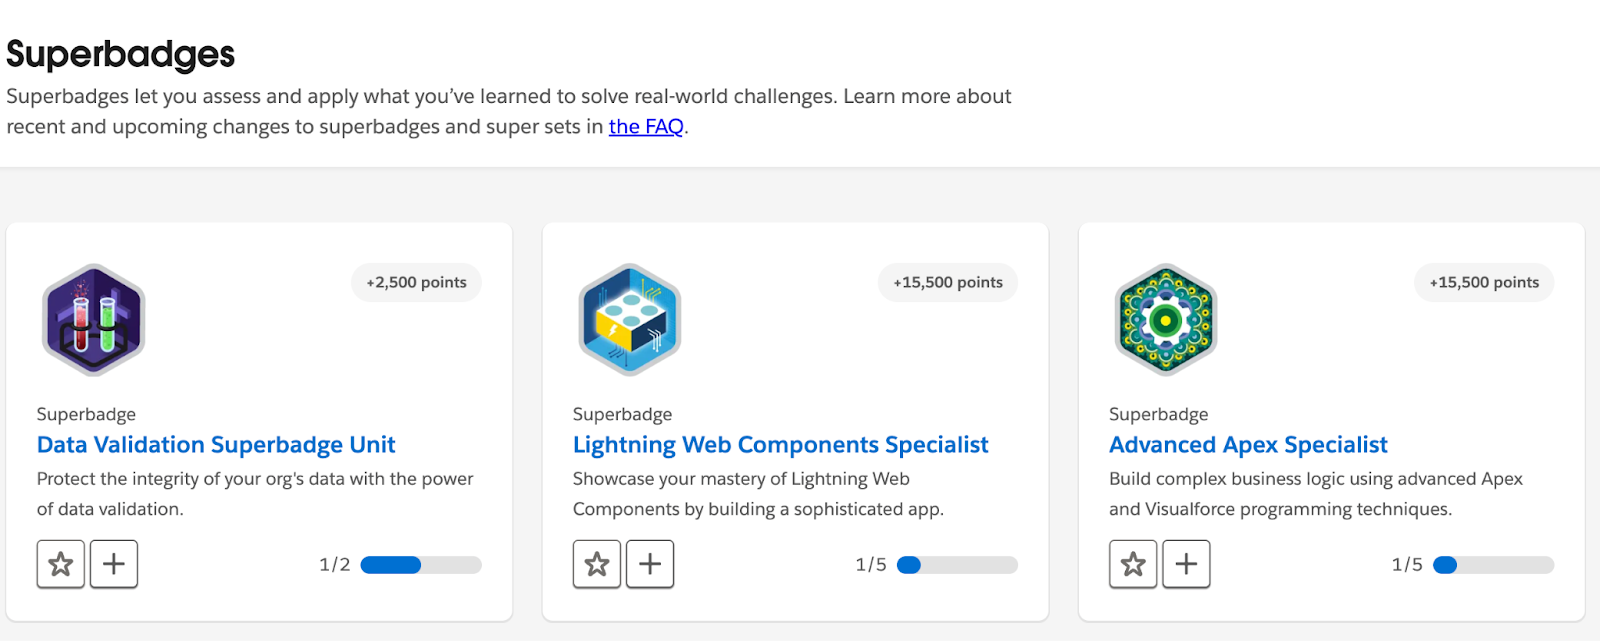Click the 1/2 progress bar on Data Validation
Image resolution: width=1600 pixels, height=641 pixels.
(x=419, y=564)
